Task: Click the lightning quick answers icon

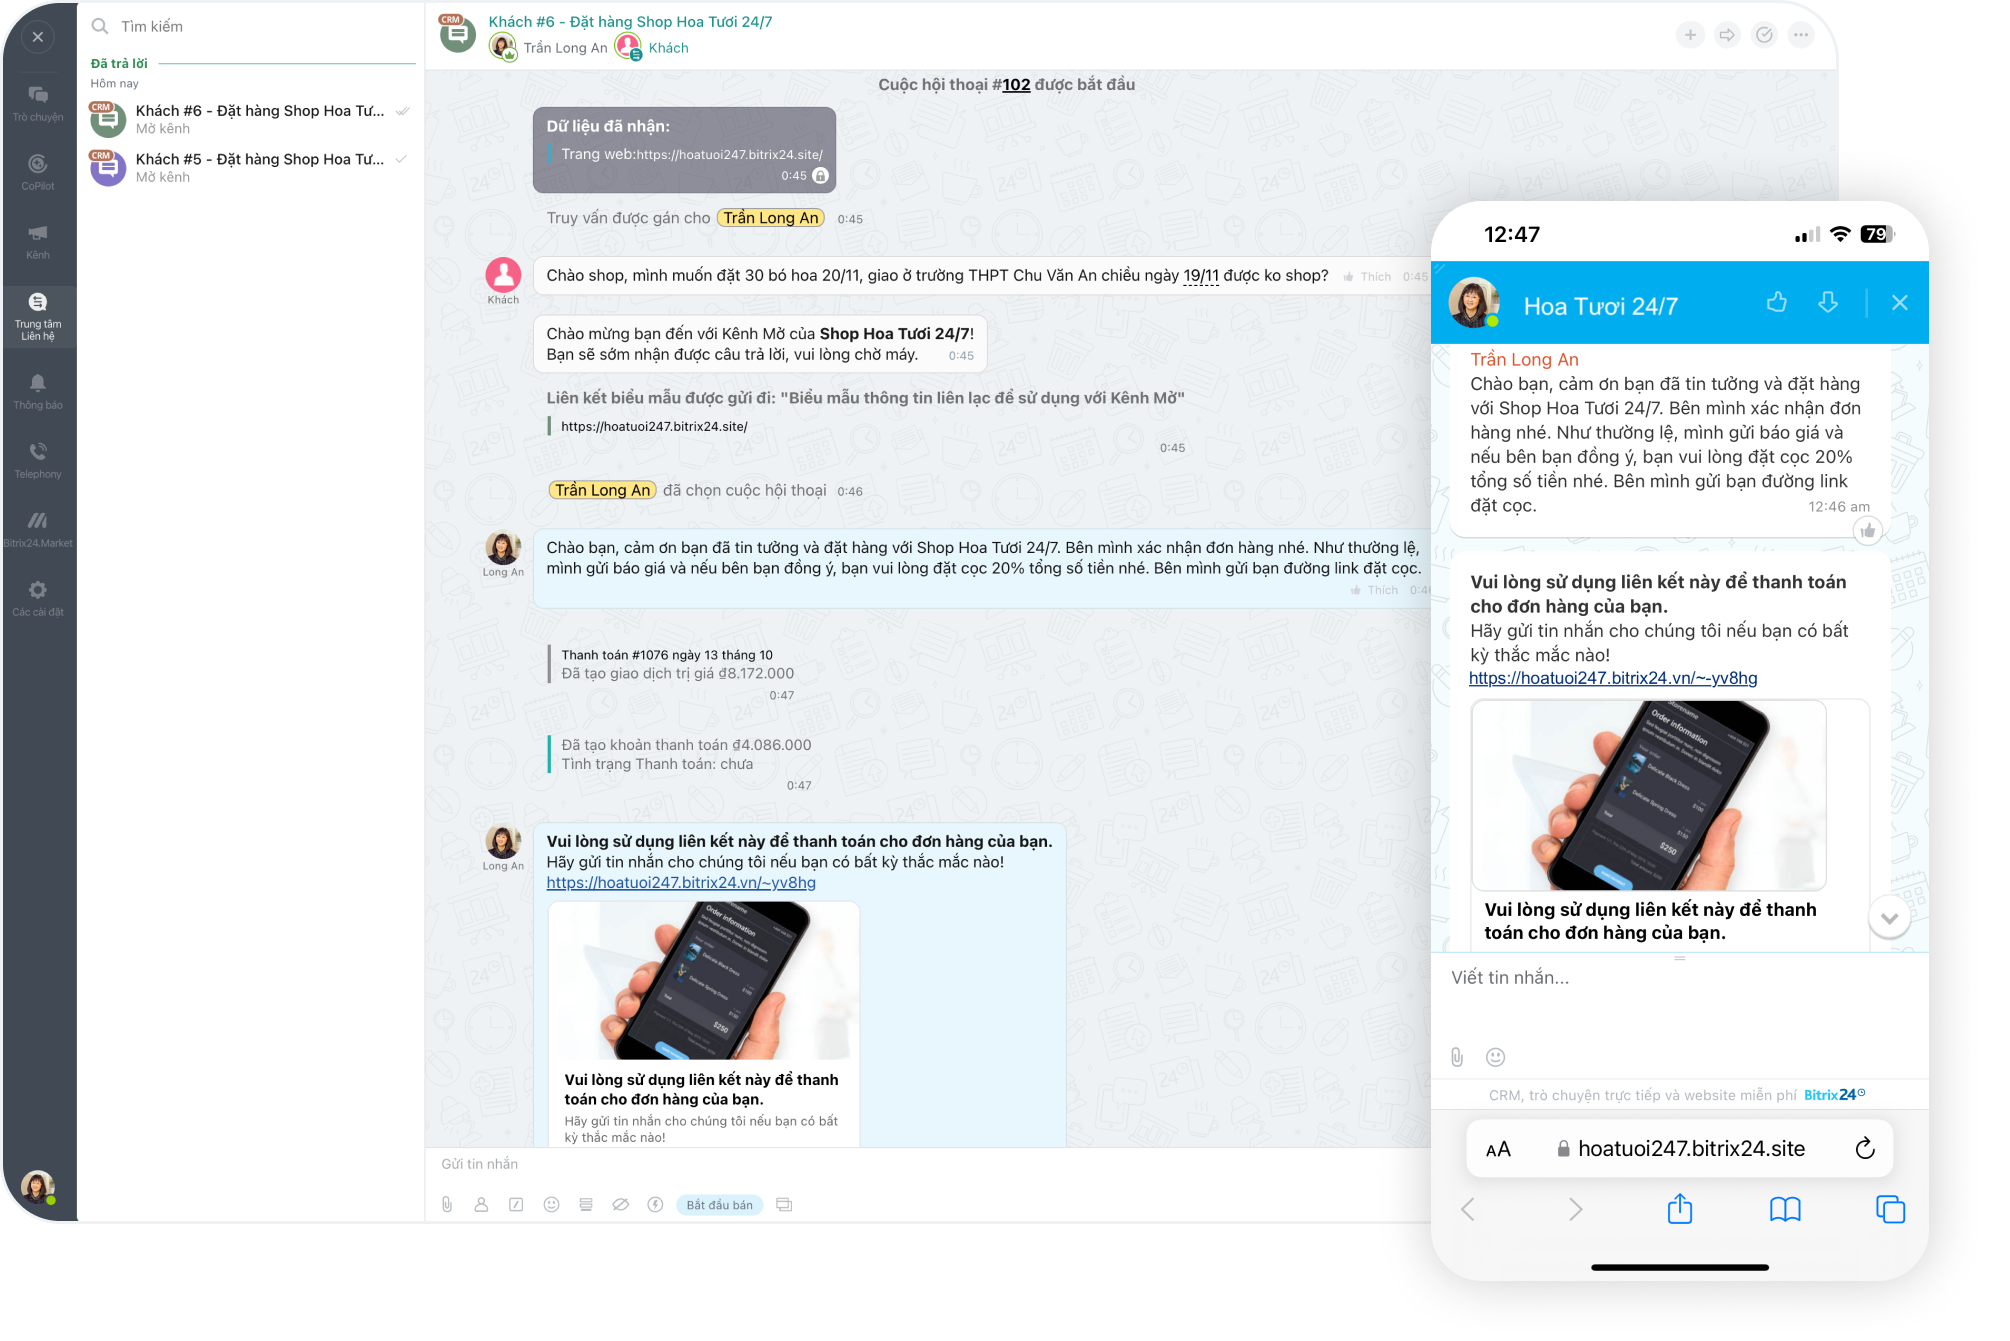Action: 655,1205
